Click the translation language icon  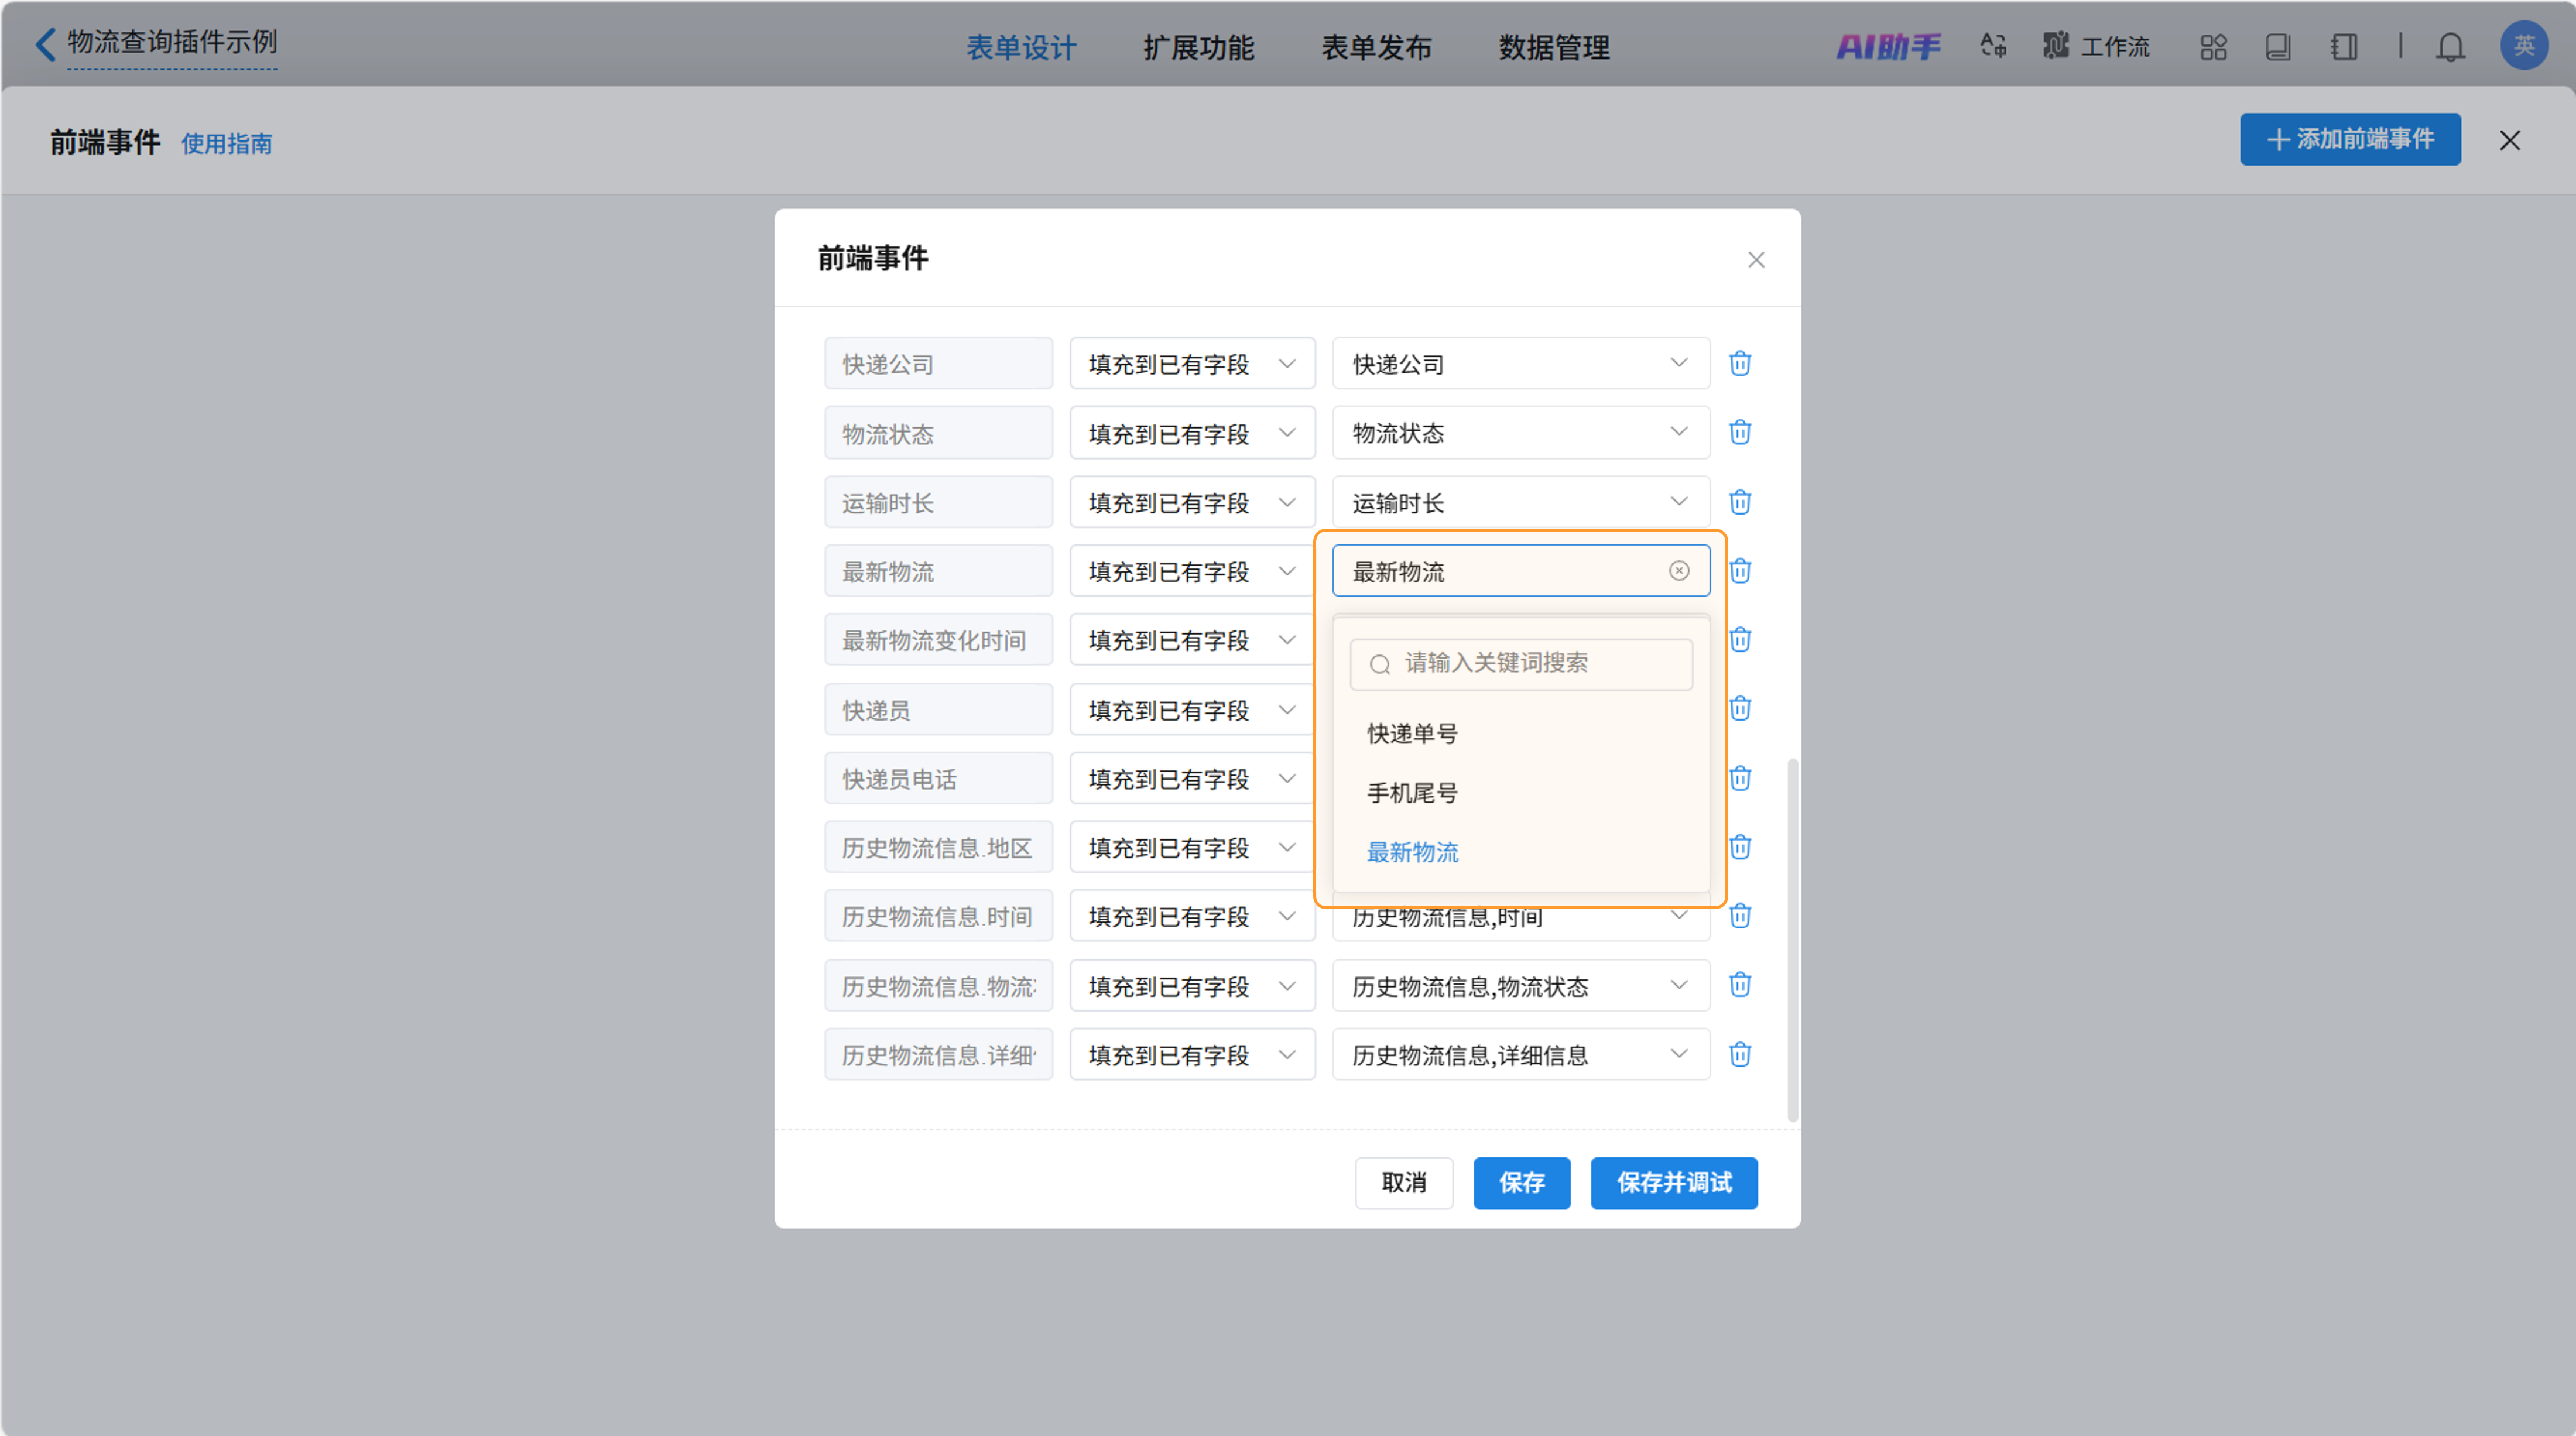(x=1992, y=46)
